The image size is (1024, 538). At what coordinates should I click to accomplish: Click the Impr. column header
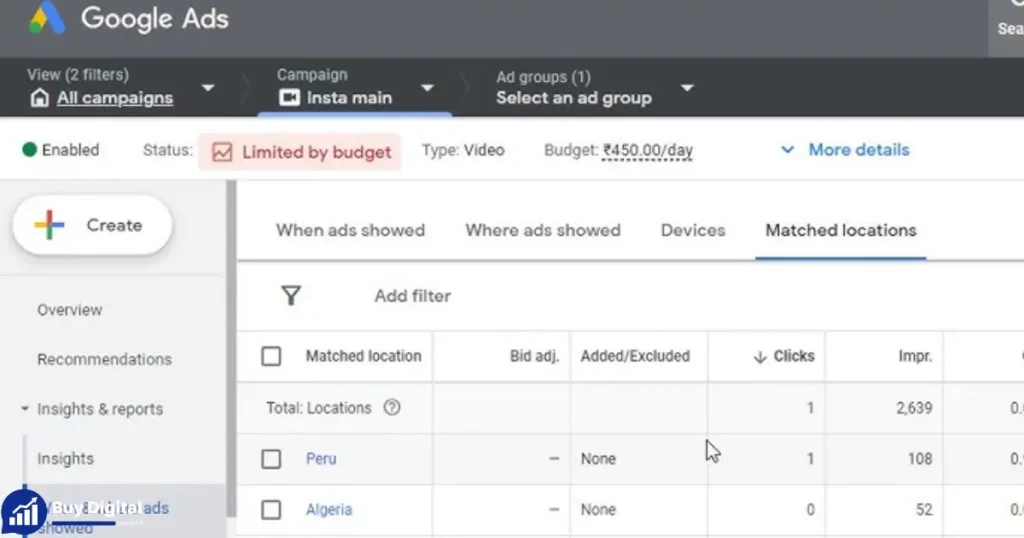[x=914, y=356]
